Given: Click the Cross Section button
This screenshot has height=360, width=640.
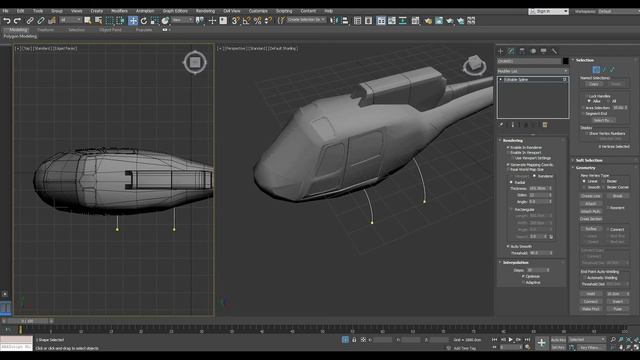Looking at the screenshot, I should (591, 219).
